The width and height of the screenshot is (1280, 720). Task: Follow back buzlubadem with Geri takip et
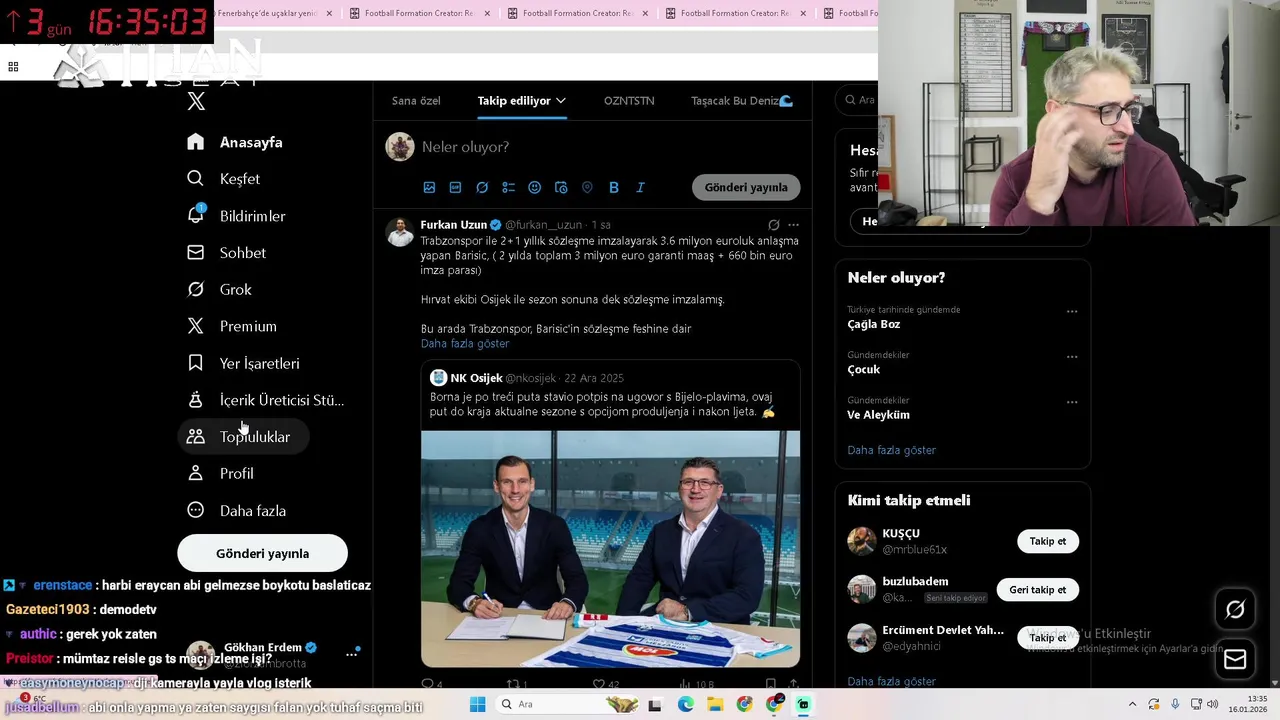point(1037,589)
